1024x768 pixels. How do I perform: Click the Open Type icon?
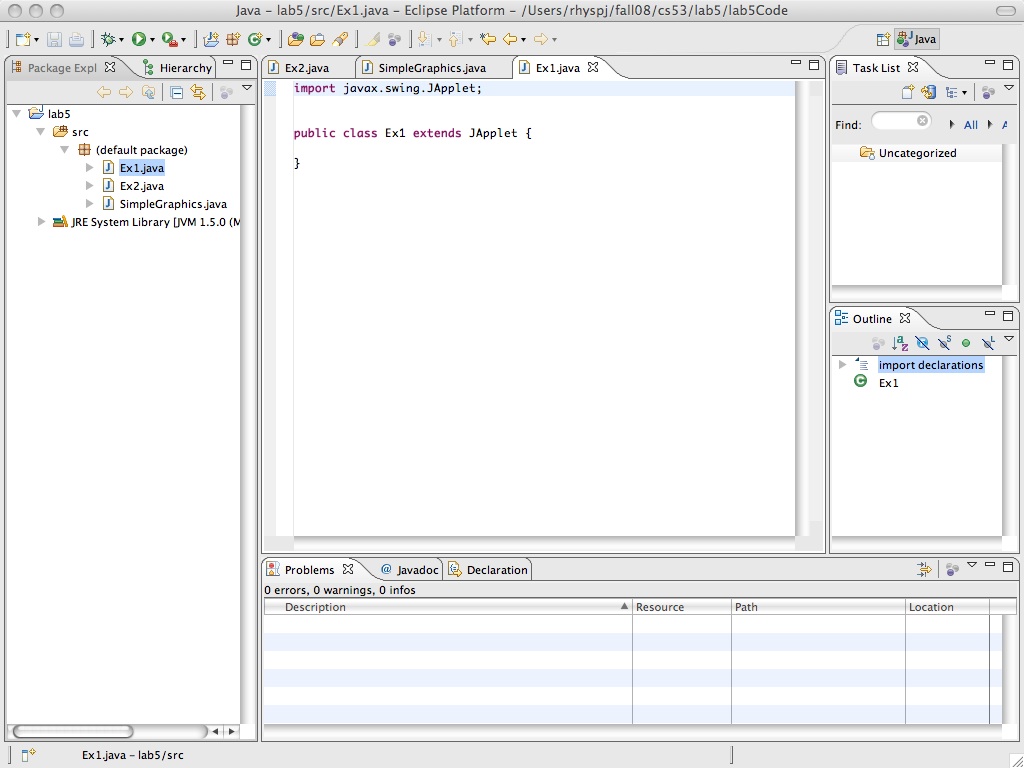coord(295,39)
